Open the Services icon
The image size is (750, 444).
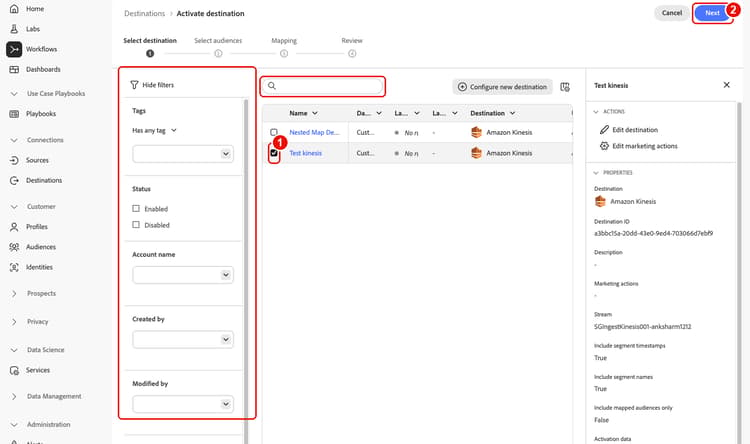[14, 370]
